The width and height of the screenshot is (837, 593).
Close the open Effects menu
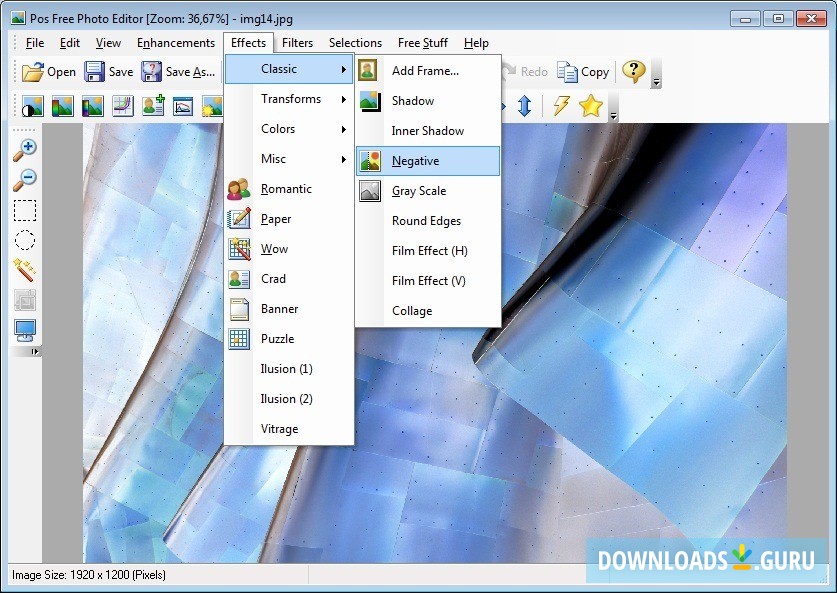click(248, 43)
